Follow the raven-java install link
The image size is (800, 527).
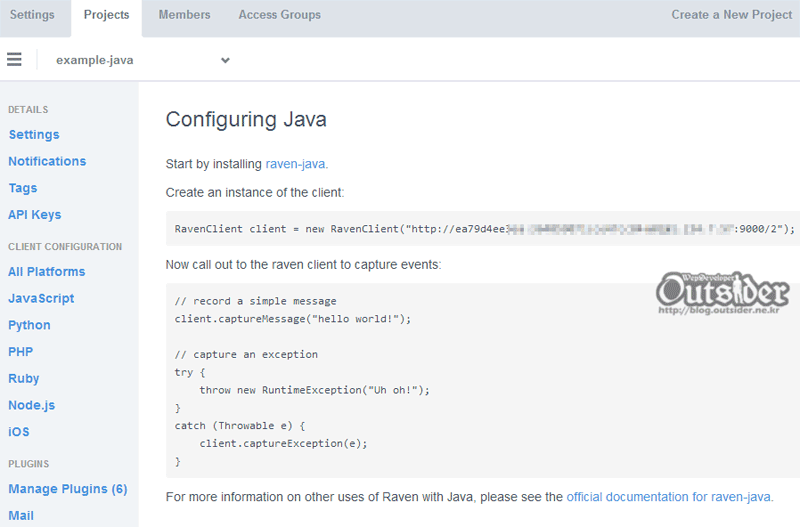tap(295, 164)
